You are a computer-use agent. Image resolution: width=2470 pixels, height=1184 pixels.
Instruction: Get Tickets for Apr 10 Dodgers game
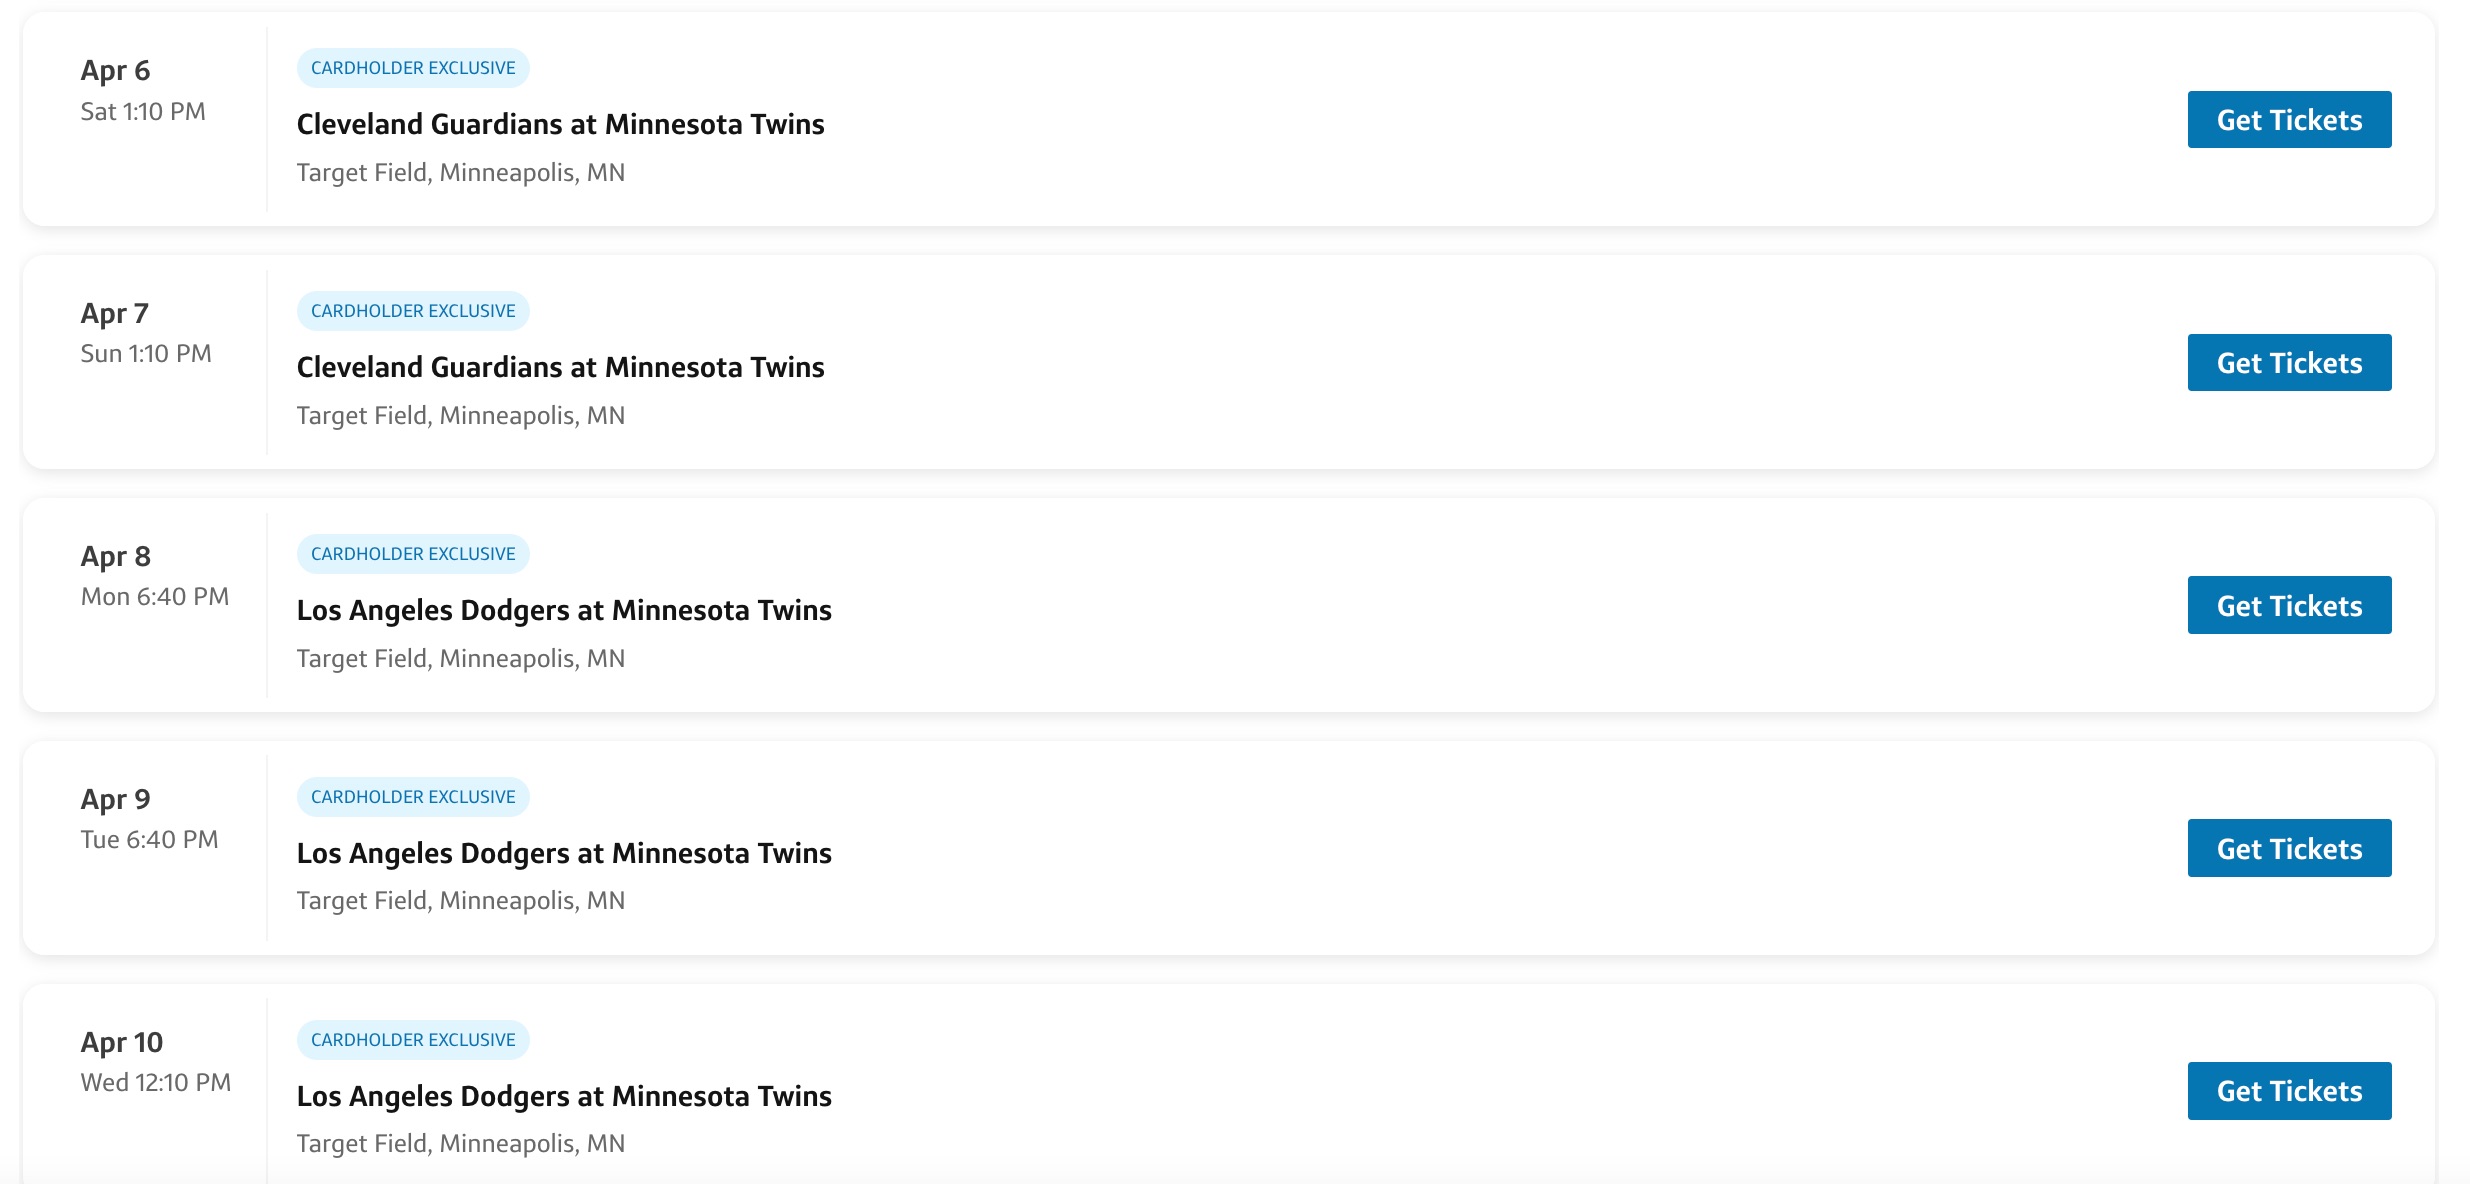point(2289,1091)
